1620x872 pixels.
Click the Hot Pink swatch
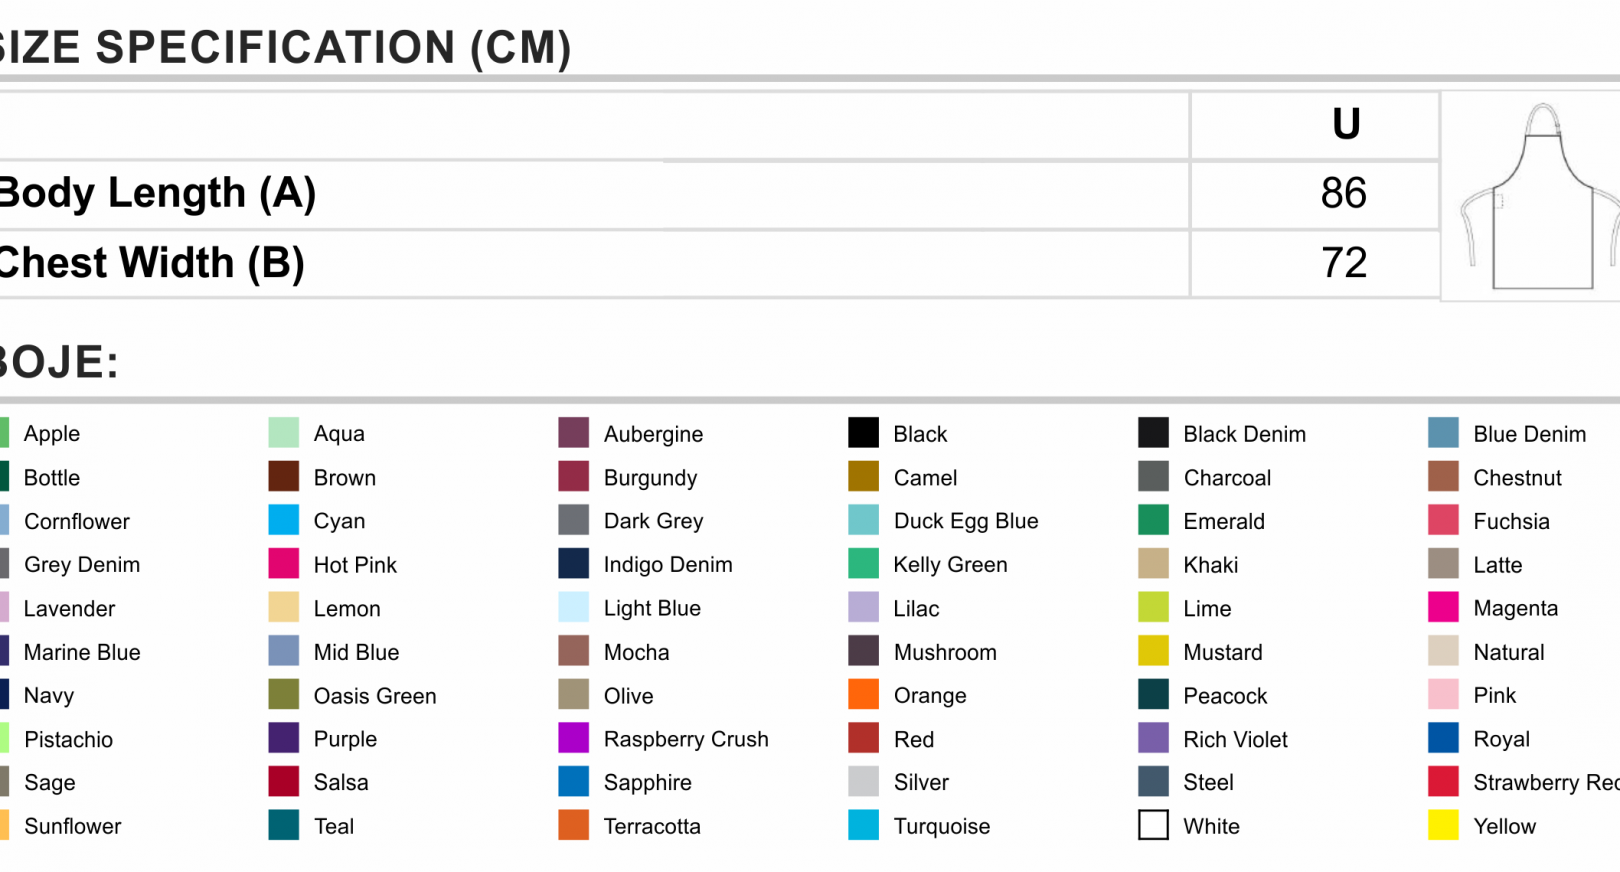[284, 564]
